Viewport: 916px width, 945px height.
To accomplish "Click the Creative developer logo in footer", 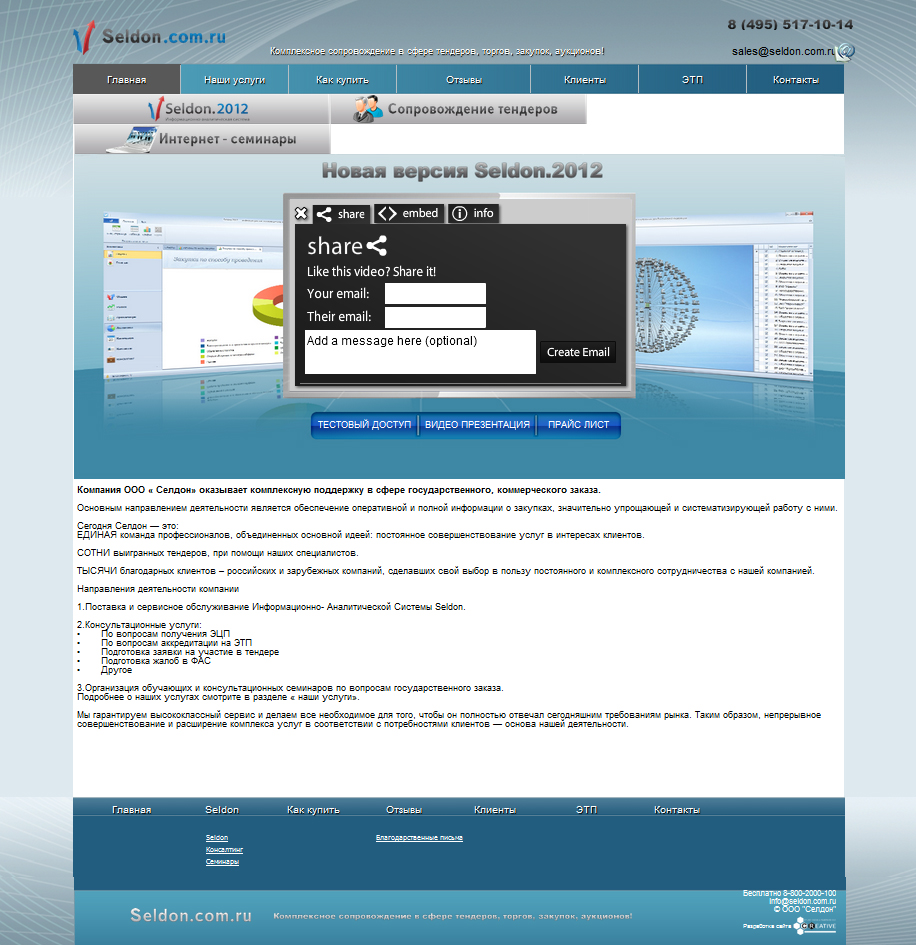I will tap(815, 926).
